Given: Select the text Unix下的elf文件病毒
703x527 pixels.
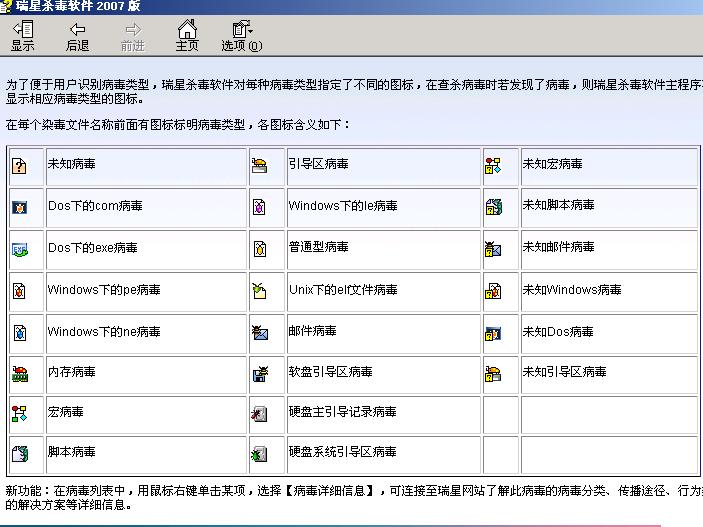Looking at the screenshot, I should pos(343,289).
